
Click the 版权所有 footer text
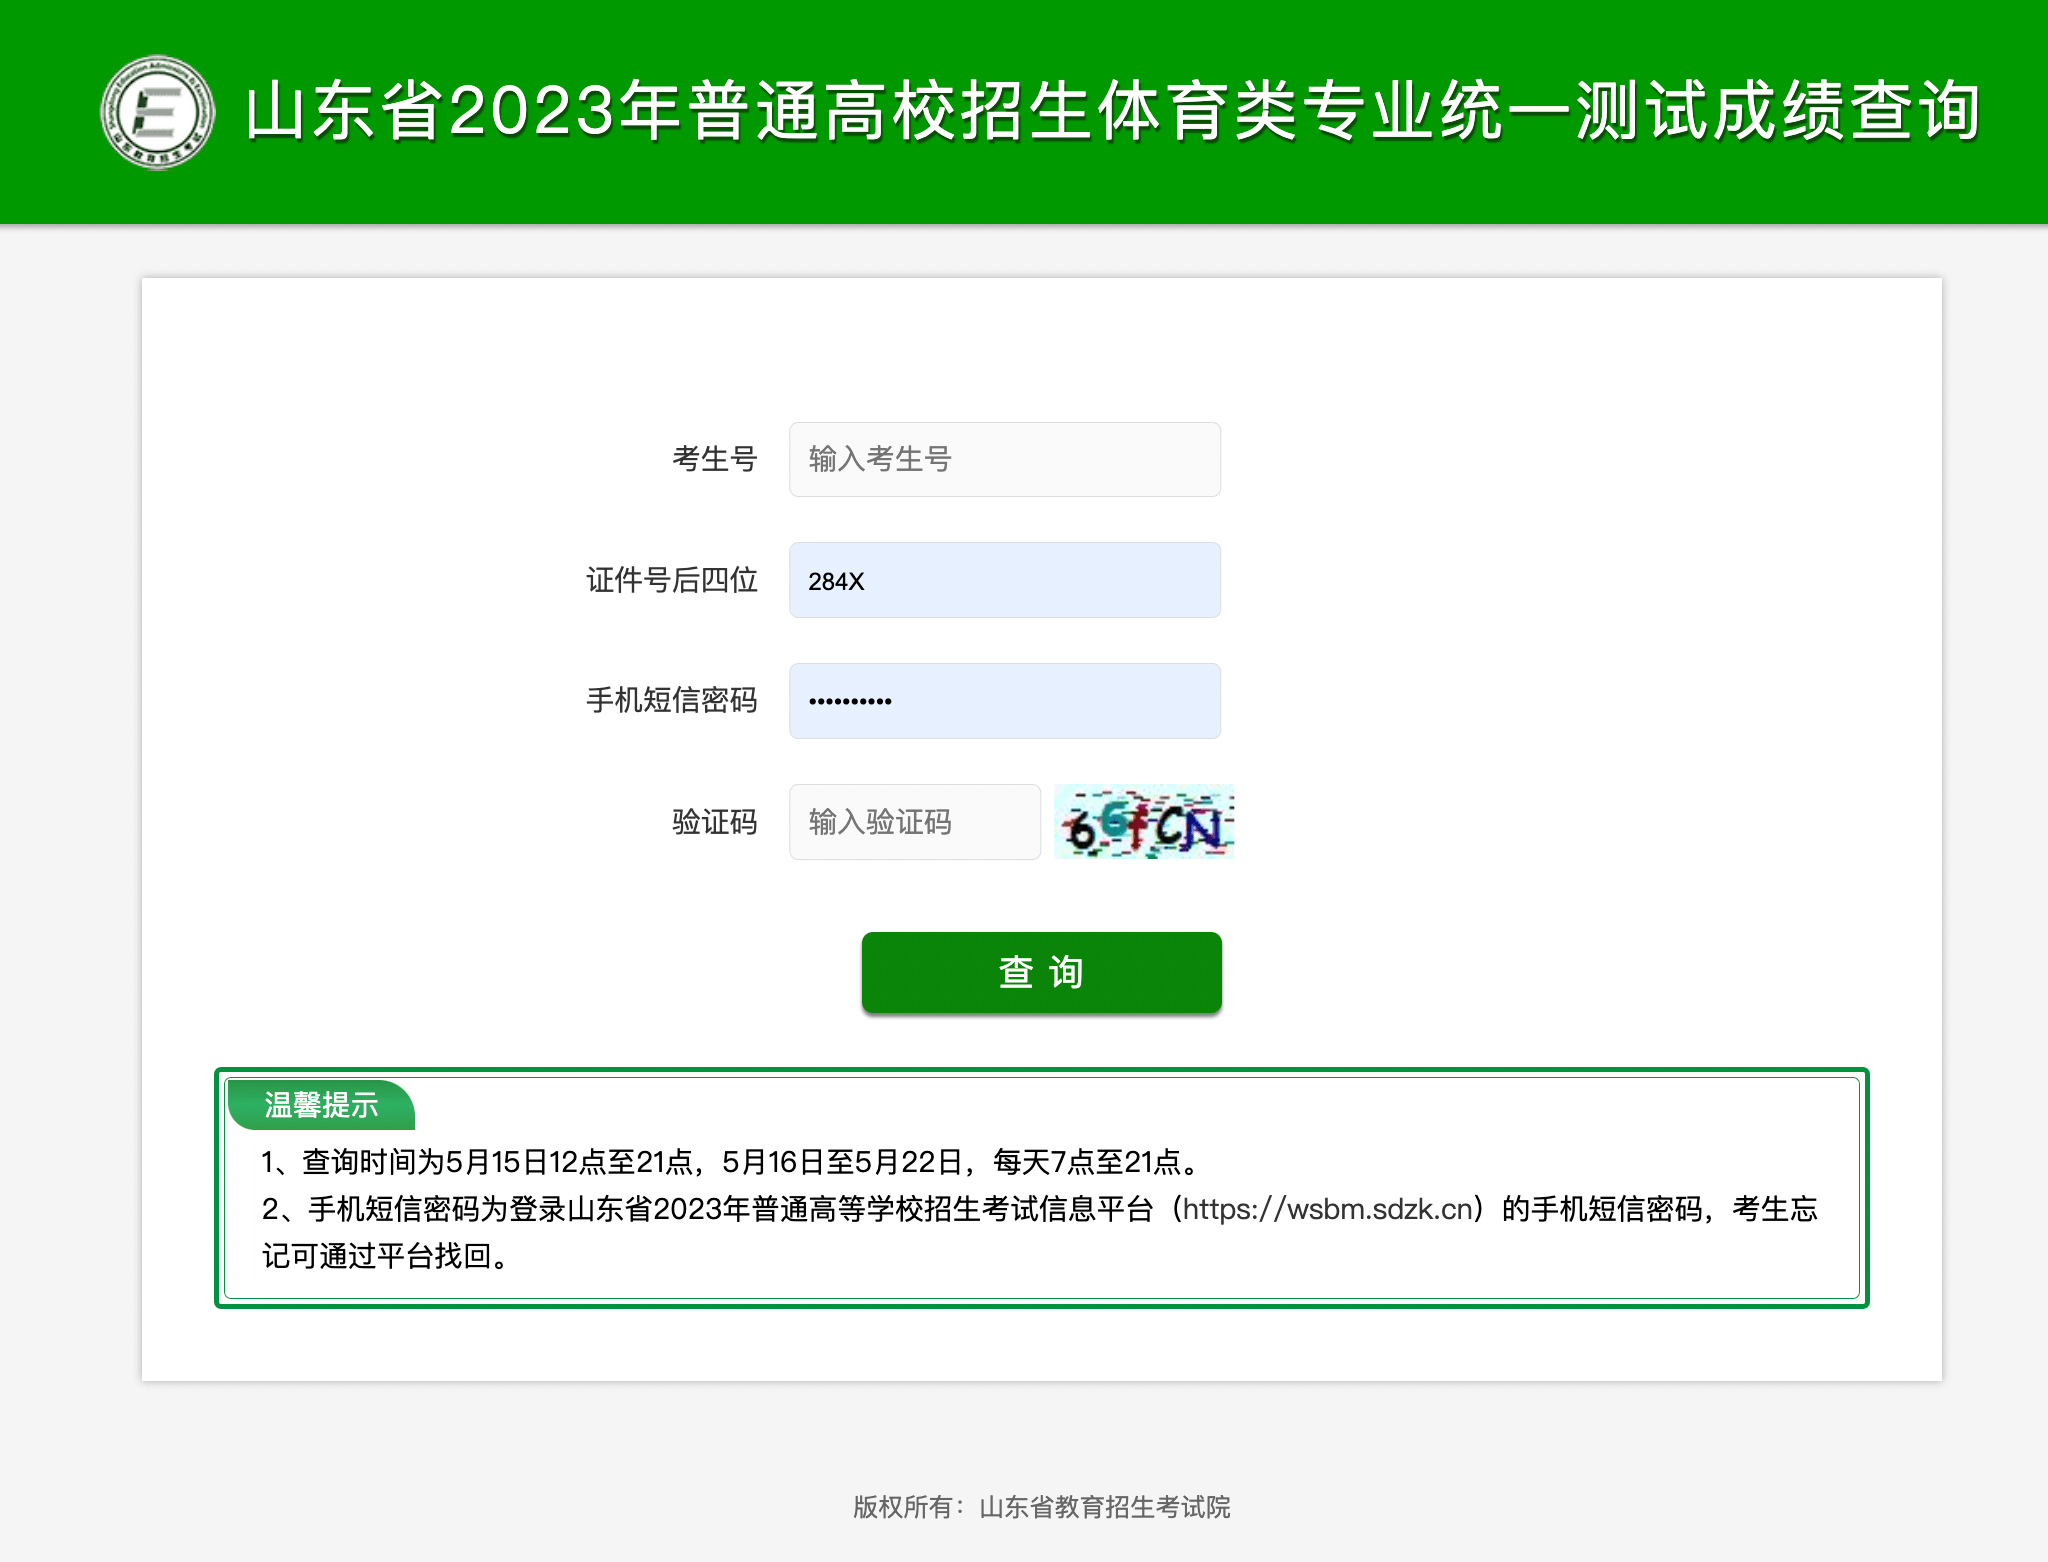click(x=903, y=1507)
